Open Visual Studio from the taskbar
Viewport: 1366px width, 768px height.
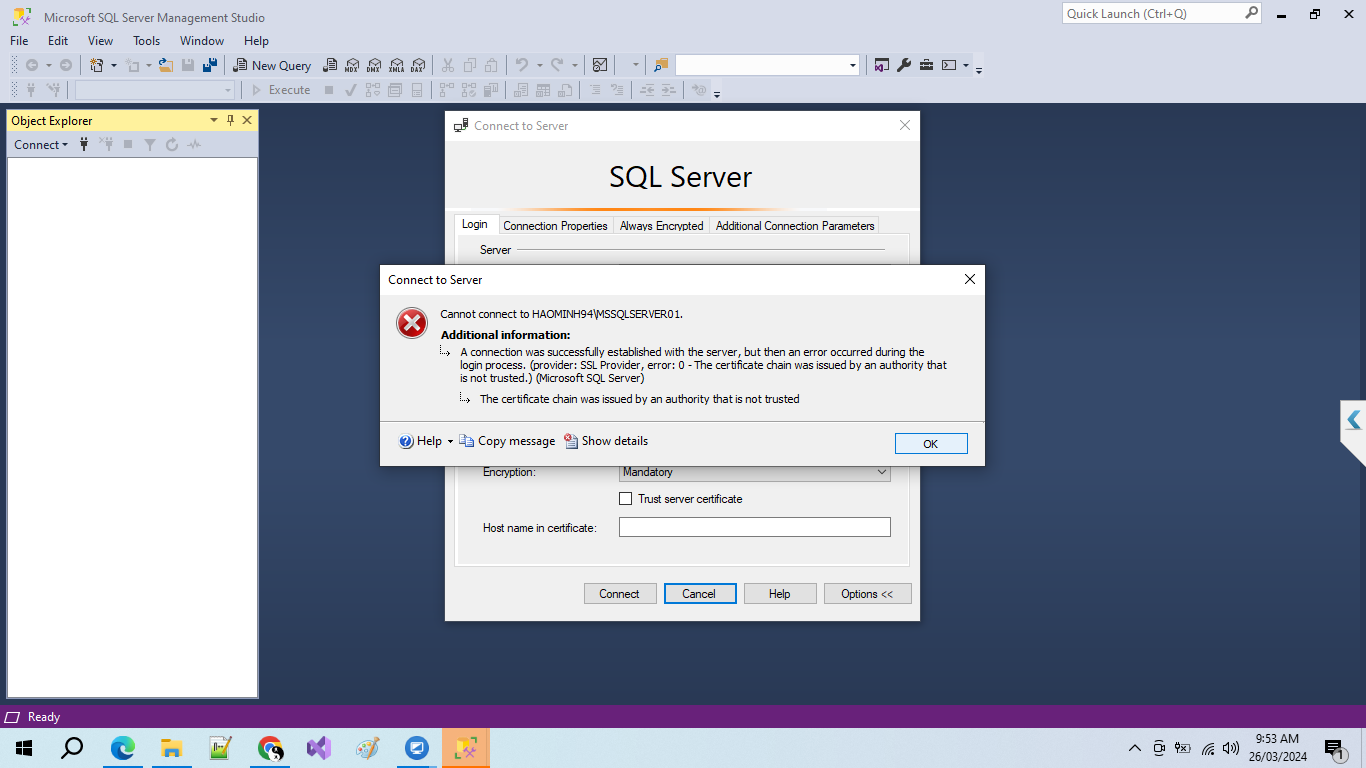pyautogui.click(x=319, y=748)
